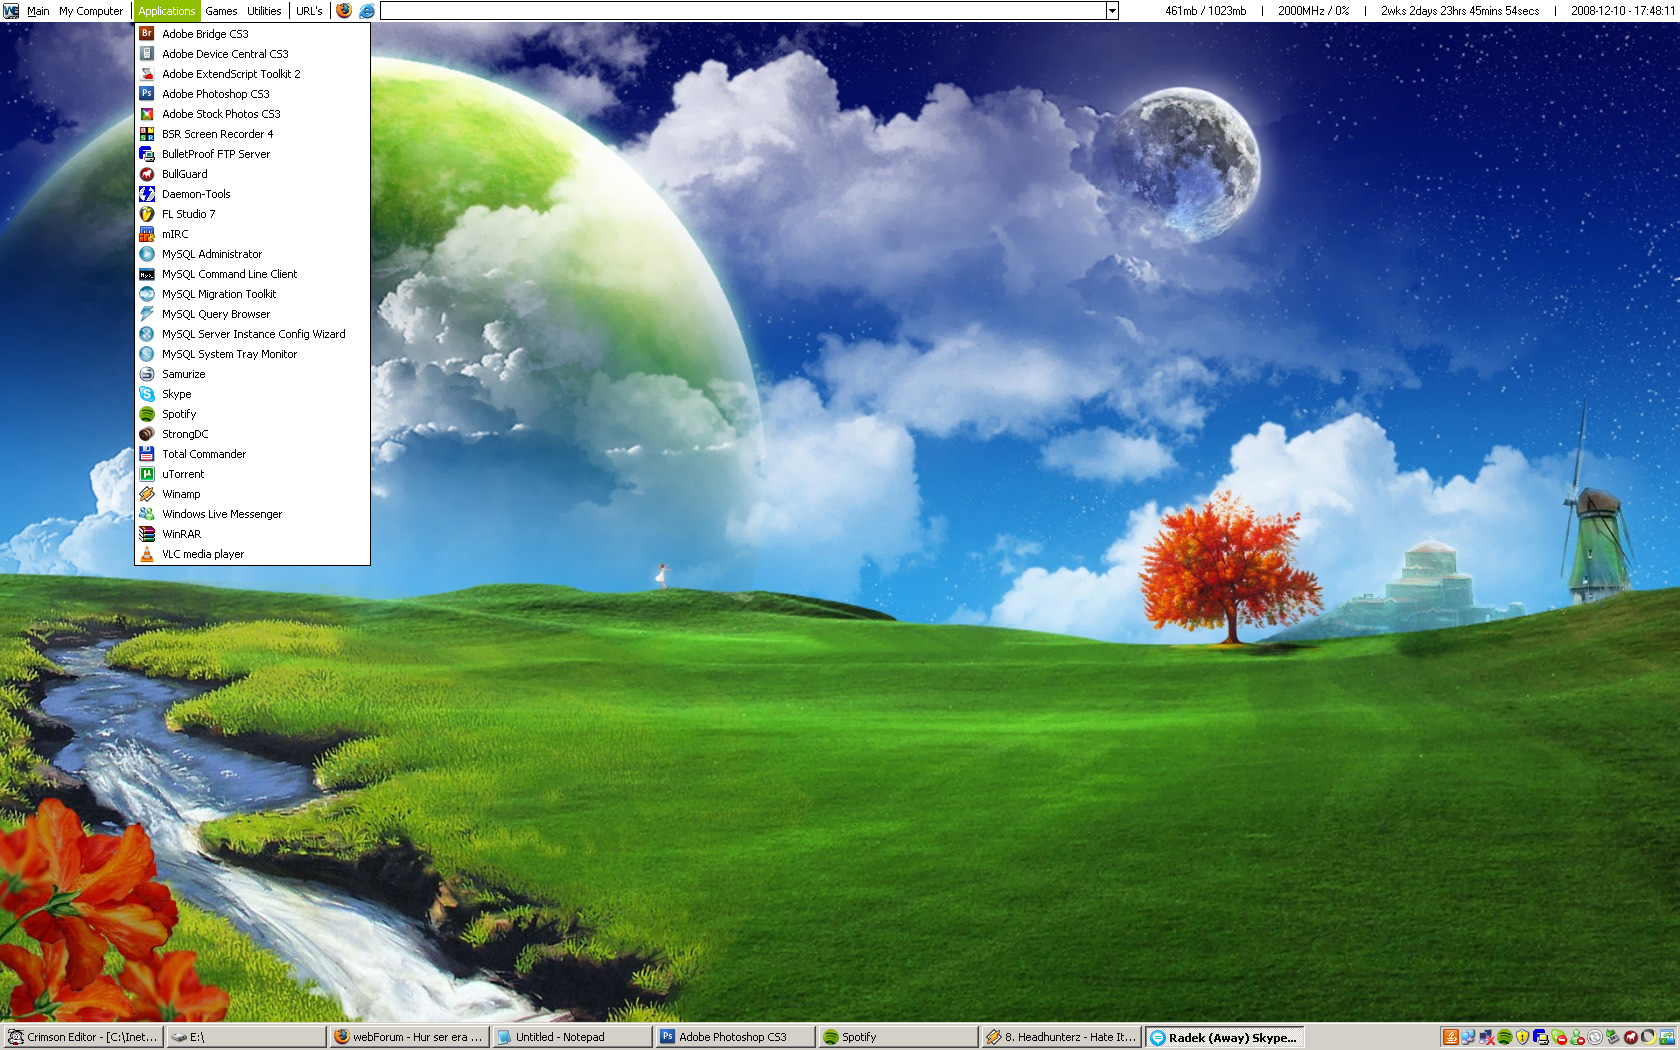Select Skype in the Applications menu
Viewport: 1680px width, 1050px height.
click(x=253, y=394)
